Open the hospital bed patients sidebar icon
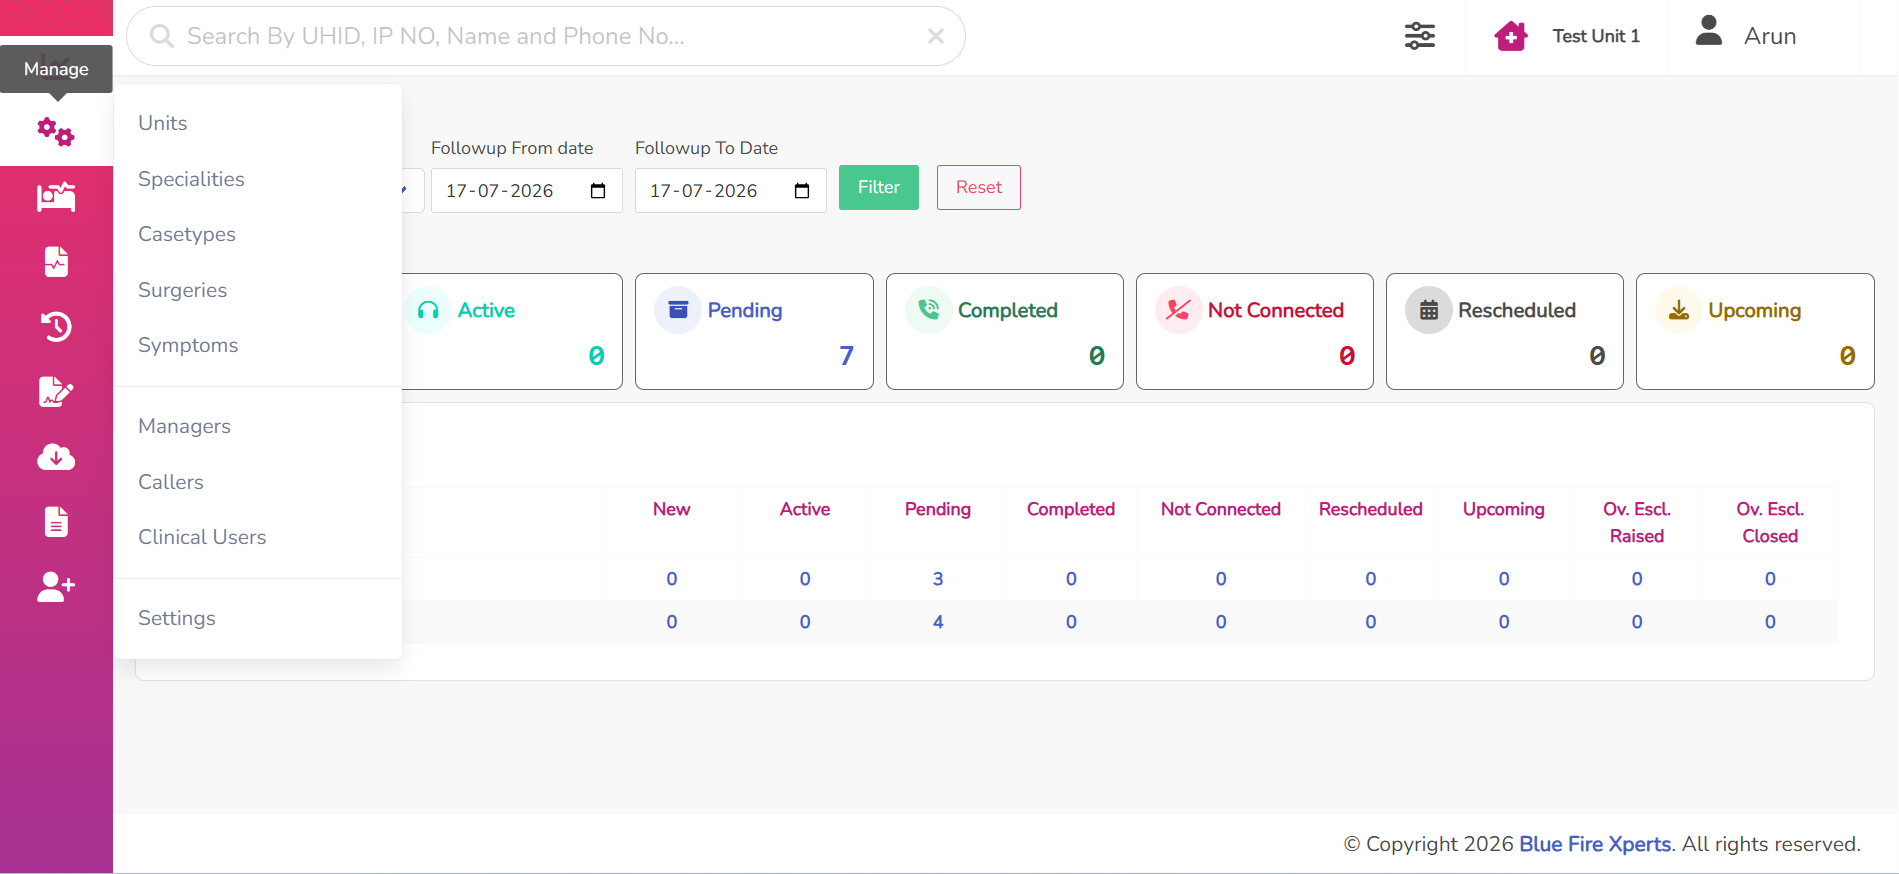 (x=56, y=197)
